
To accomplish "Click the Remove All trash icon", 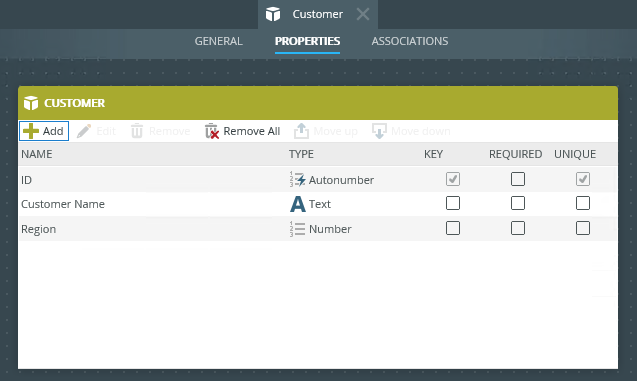I will point(212,131).
